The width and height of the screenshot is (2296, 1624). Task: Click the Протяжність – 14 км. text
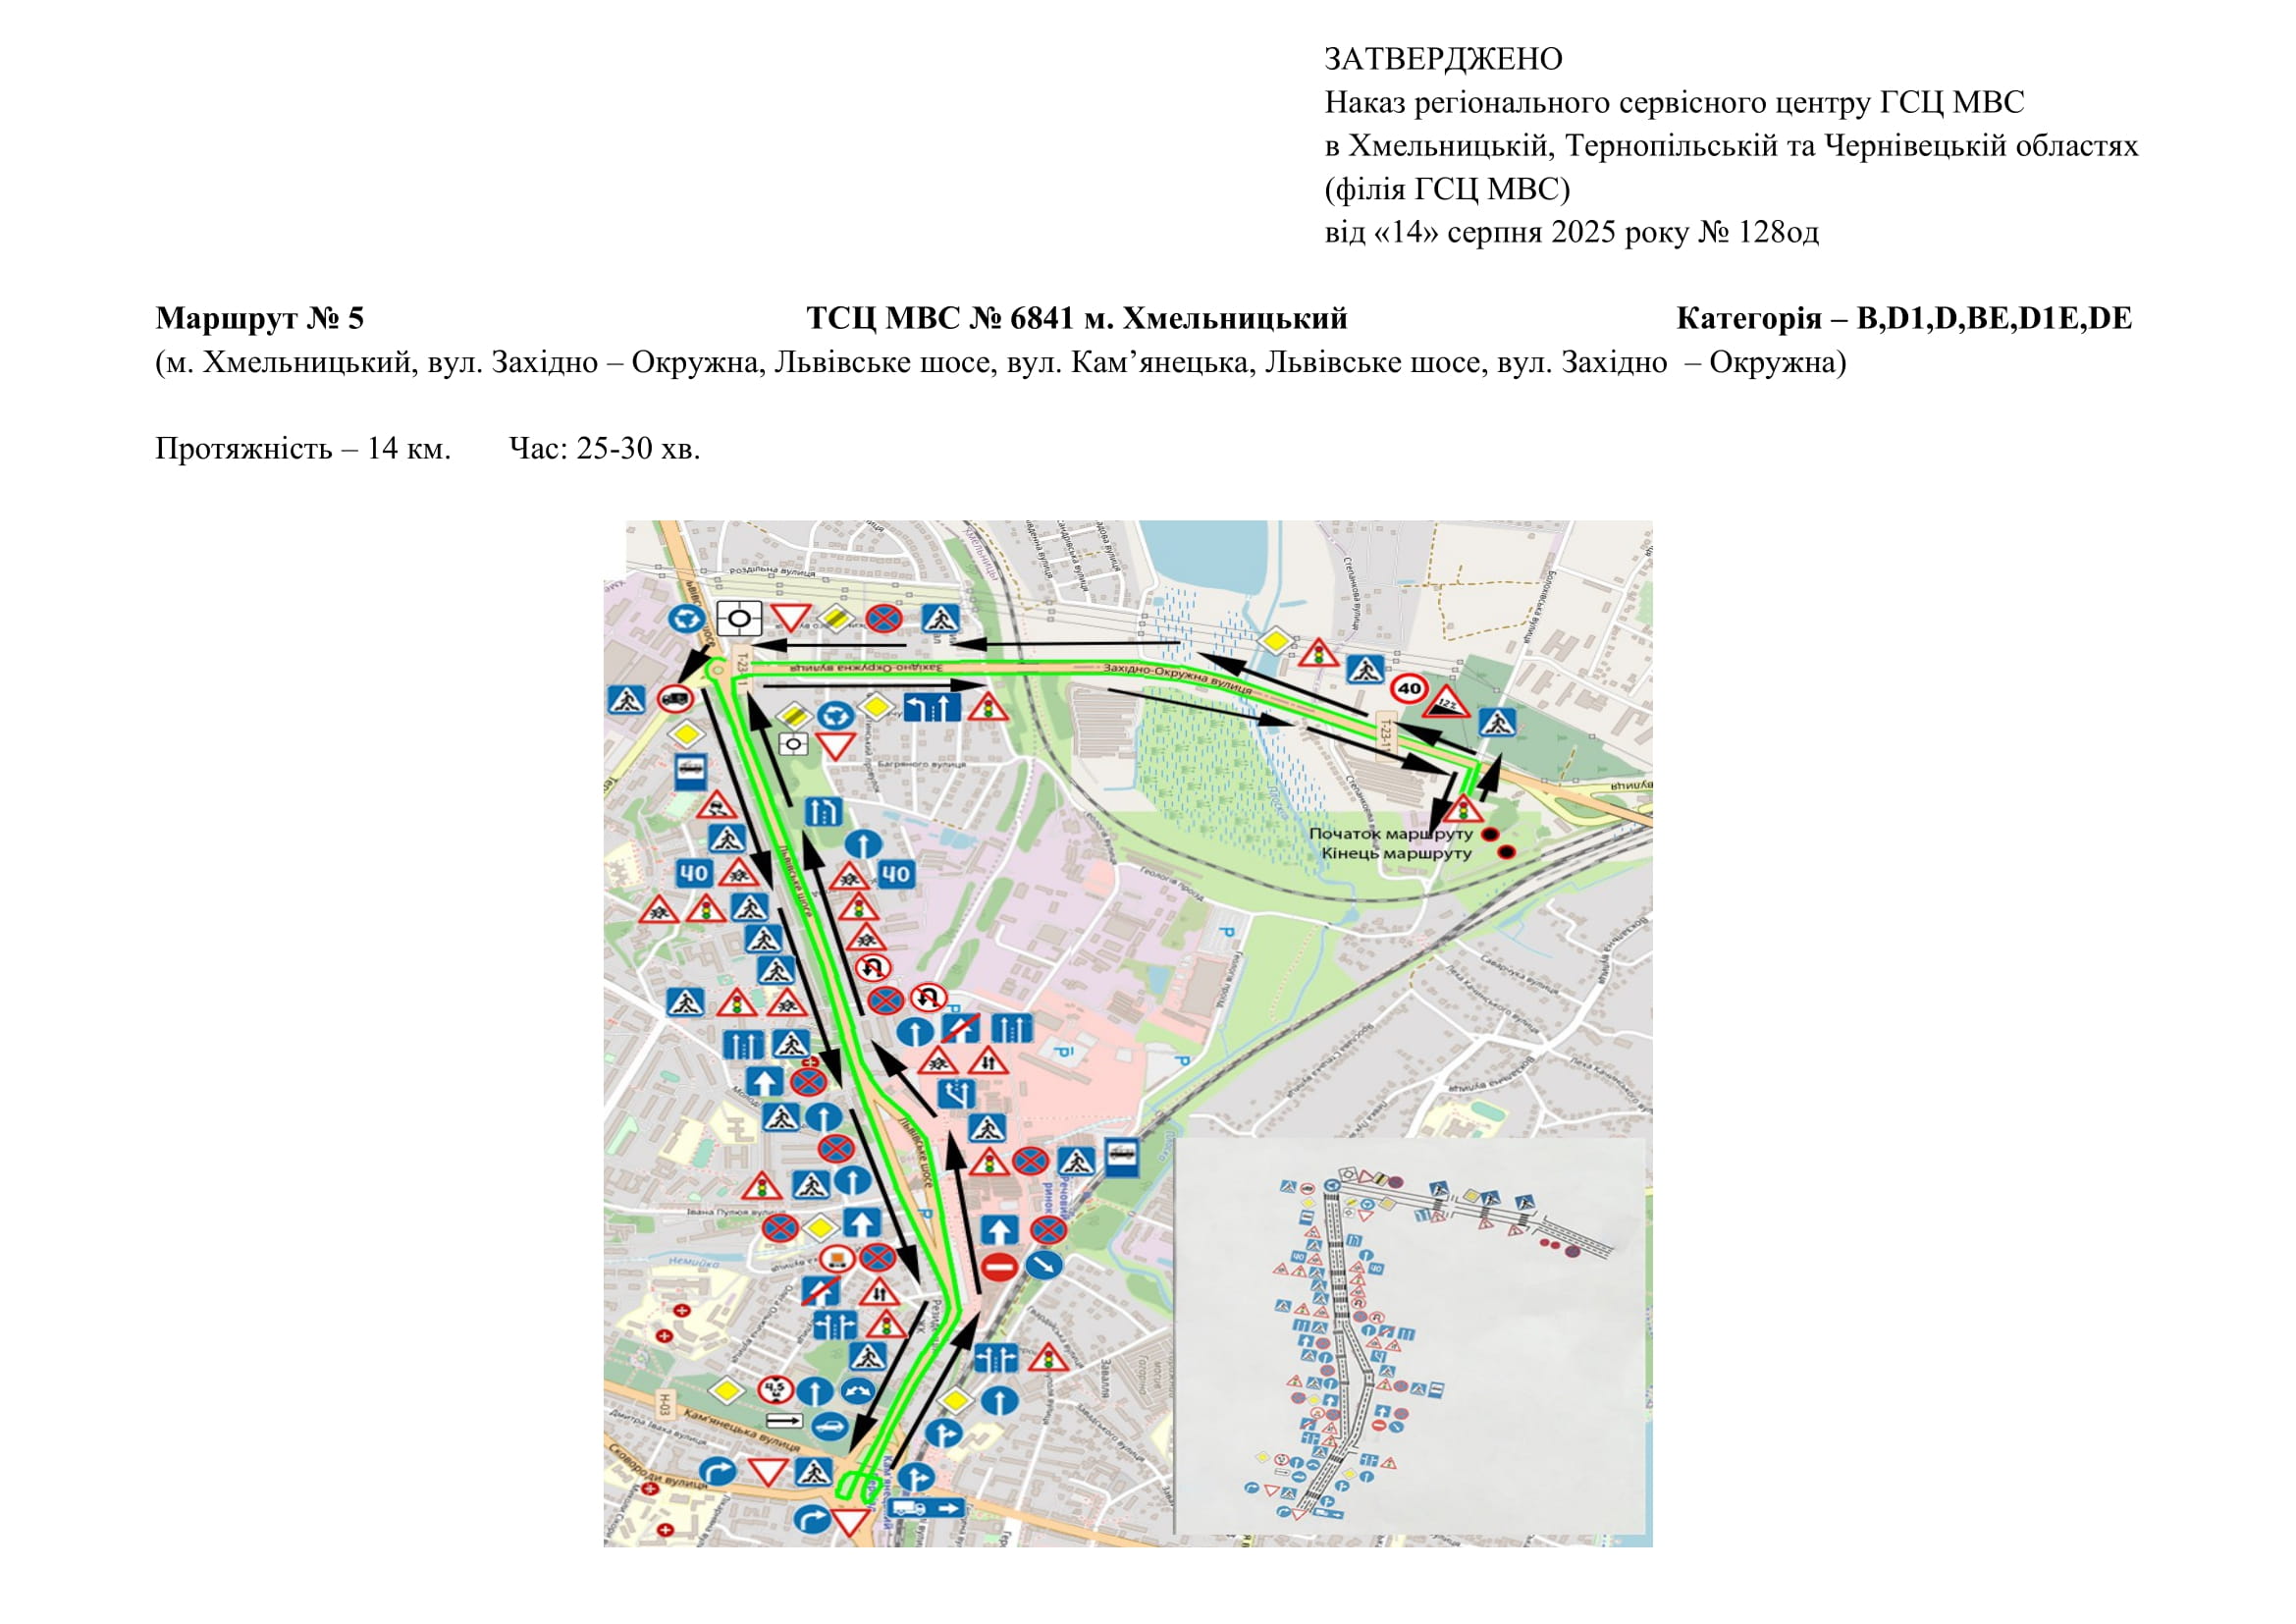[303, 448]
